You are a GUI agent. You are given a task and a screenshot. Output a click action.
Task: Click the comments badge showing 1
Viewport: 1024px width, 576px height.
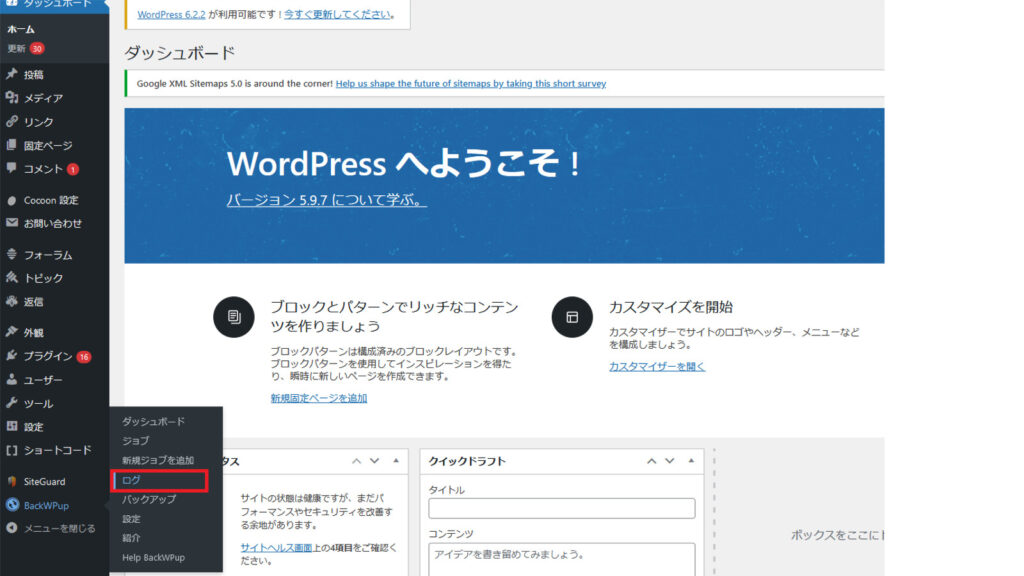72,170
